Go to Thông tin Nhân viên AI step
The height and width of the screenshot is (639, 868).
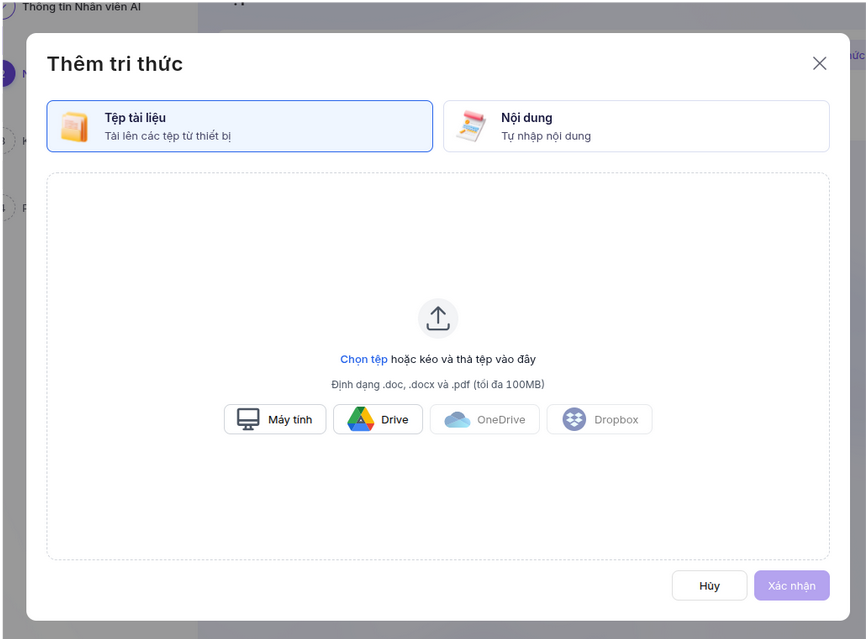tap(81, 7)
